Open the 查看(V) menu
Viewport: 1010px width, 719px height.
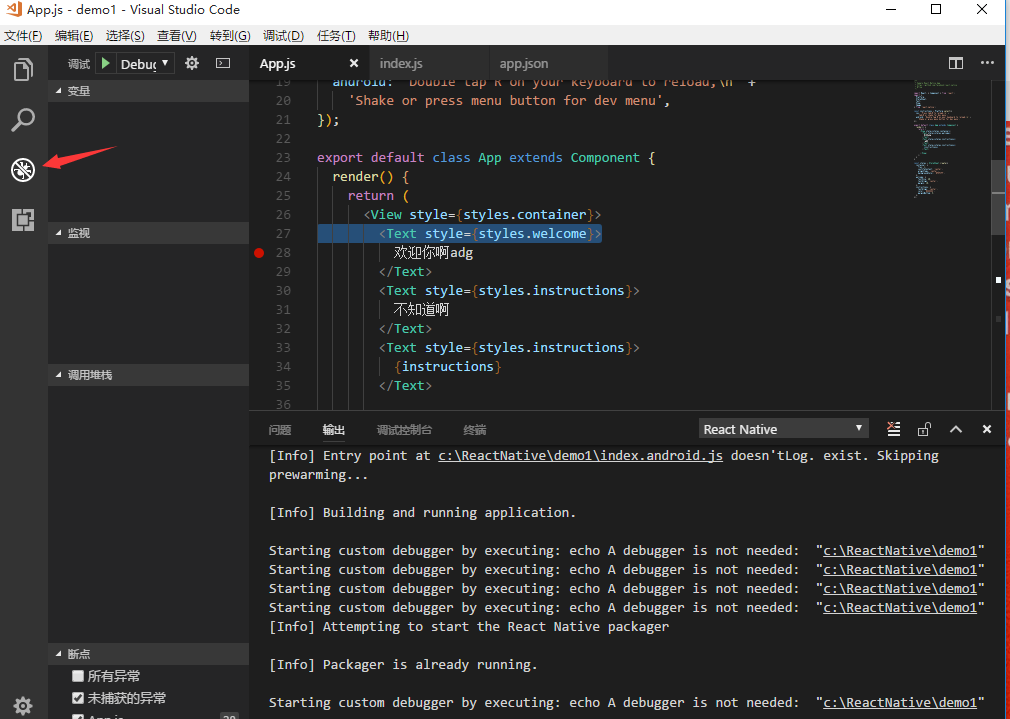coord(176,35)
